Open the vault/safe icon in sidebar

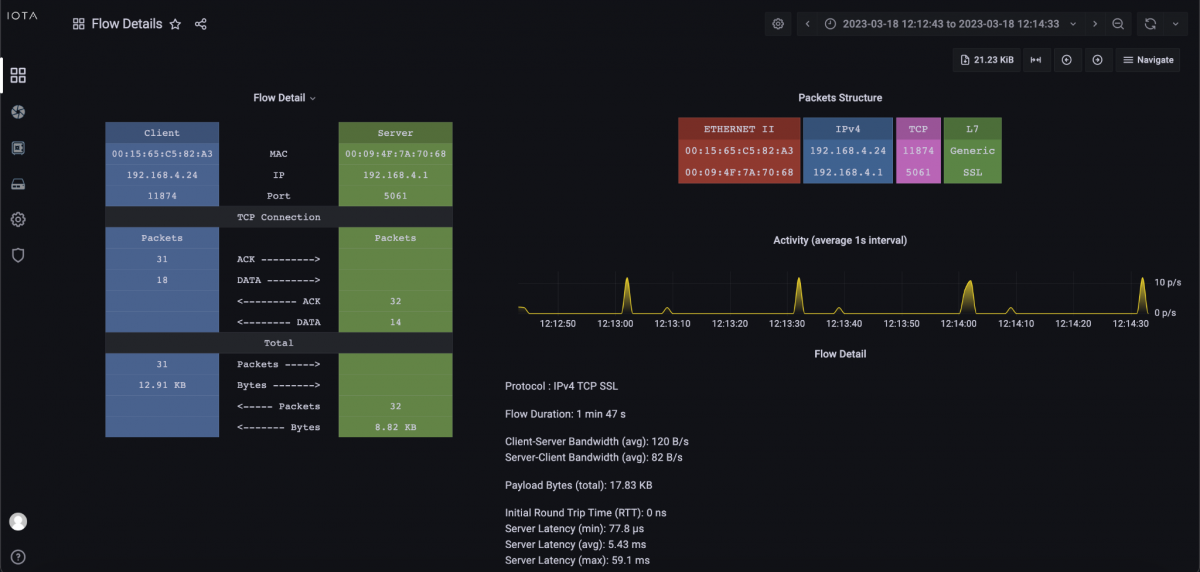click(18, 148)
